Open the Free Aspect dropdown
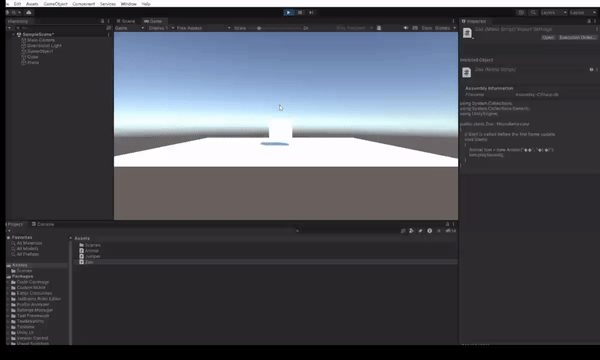This screenshot has height=360, width=600. (x=203, y=28)
